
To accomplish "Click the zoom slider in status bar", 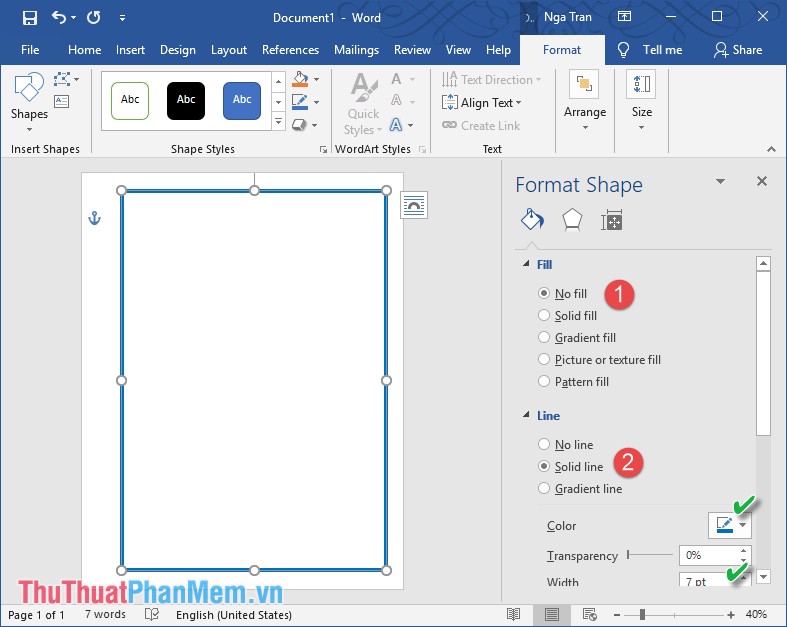I will point(674,614).
